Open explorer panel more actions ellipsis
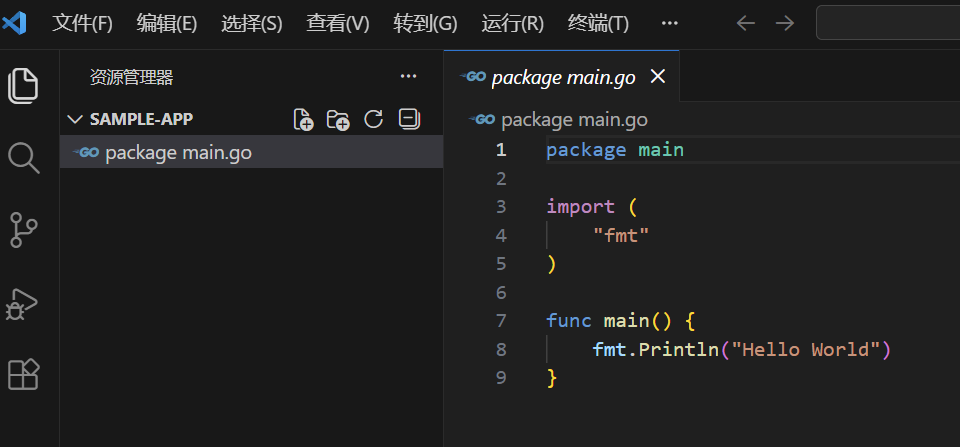Screen dimensions: 960x447 (408, 76)
